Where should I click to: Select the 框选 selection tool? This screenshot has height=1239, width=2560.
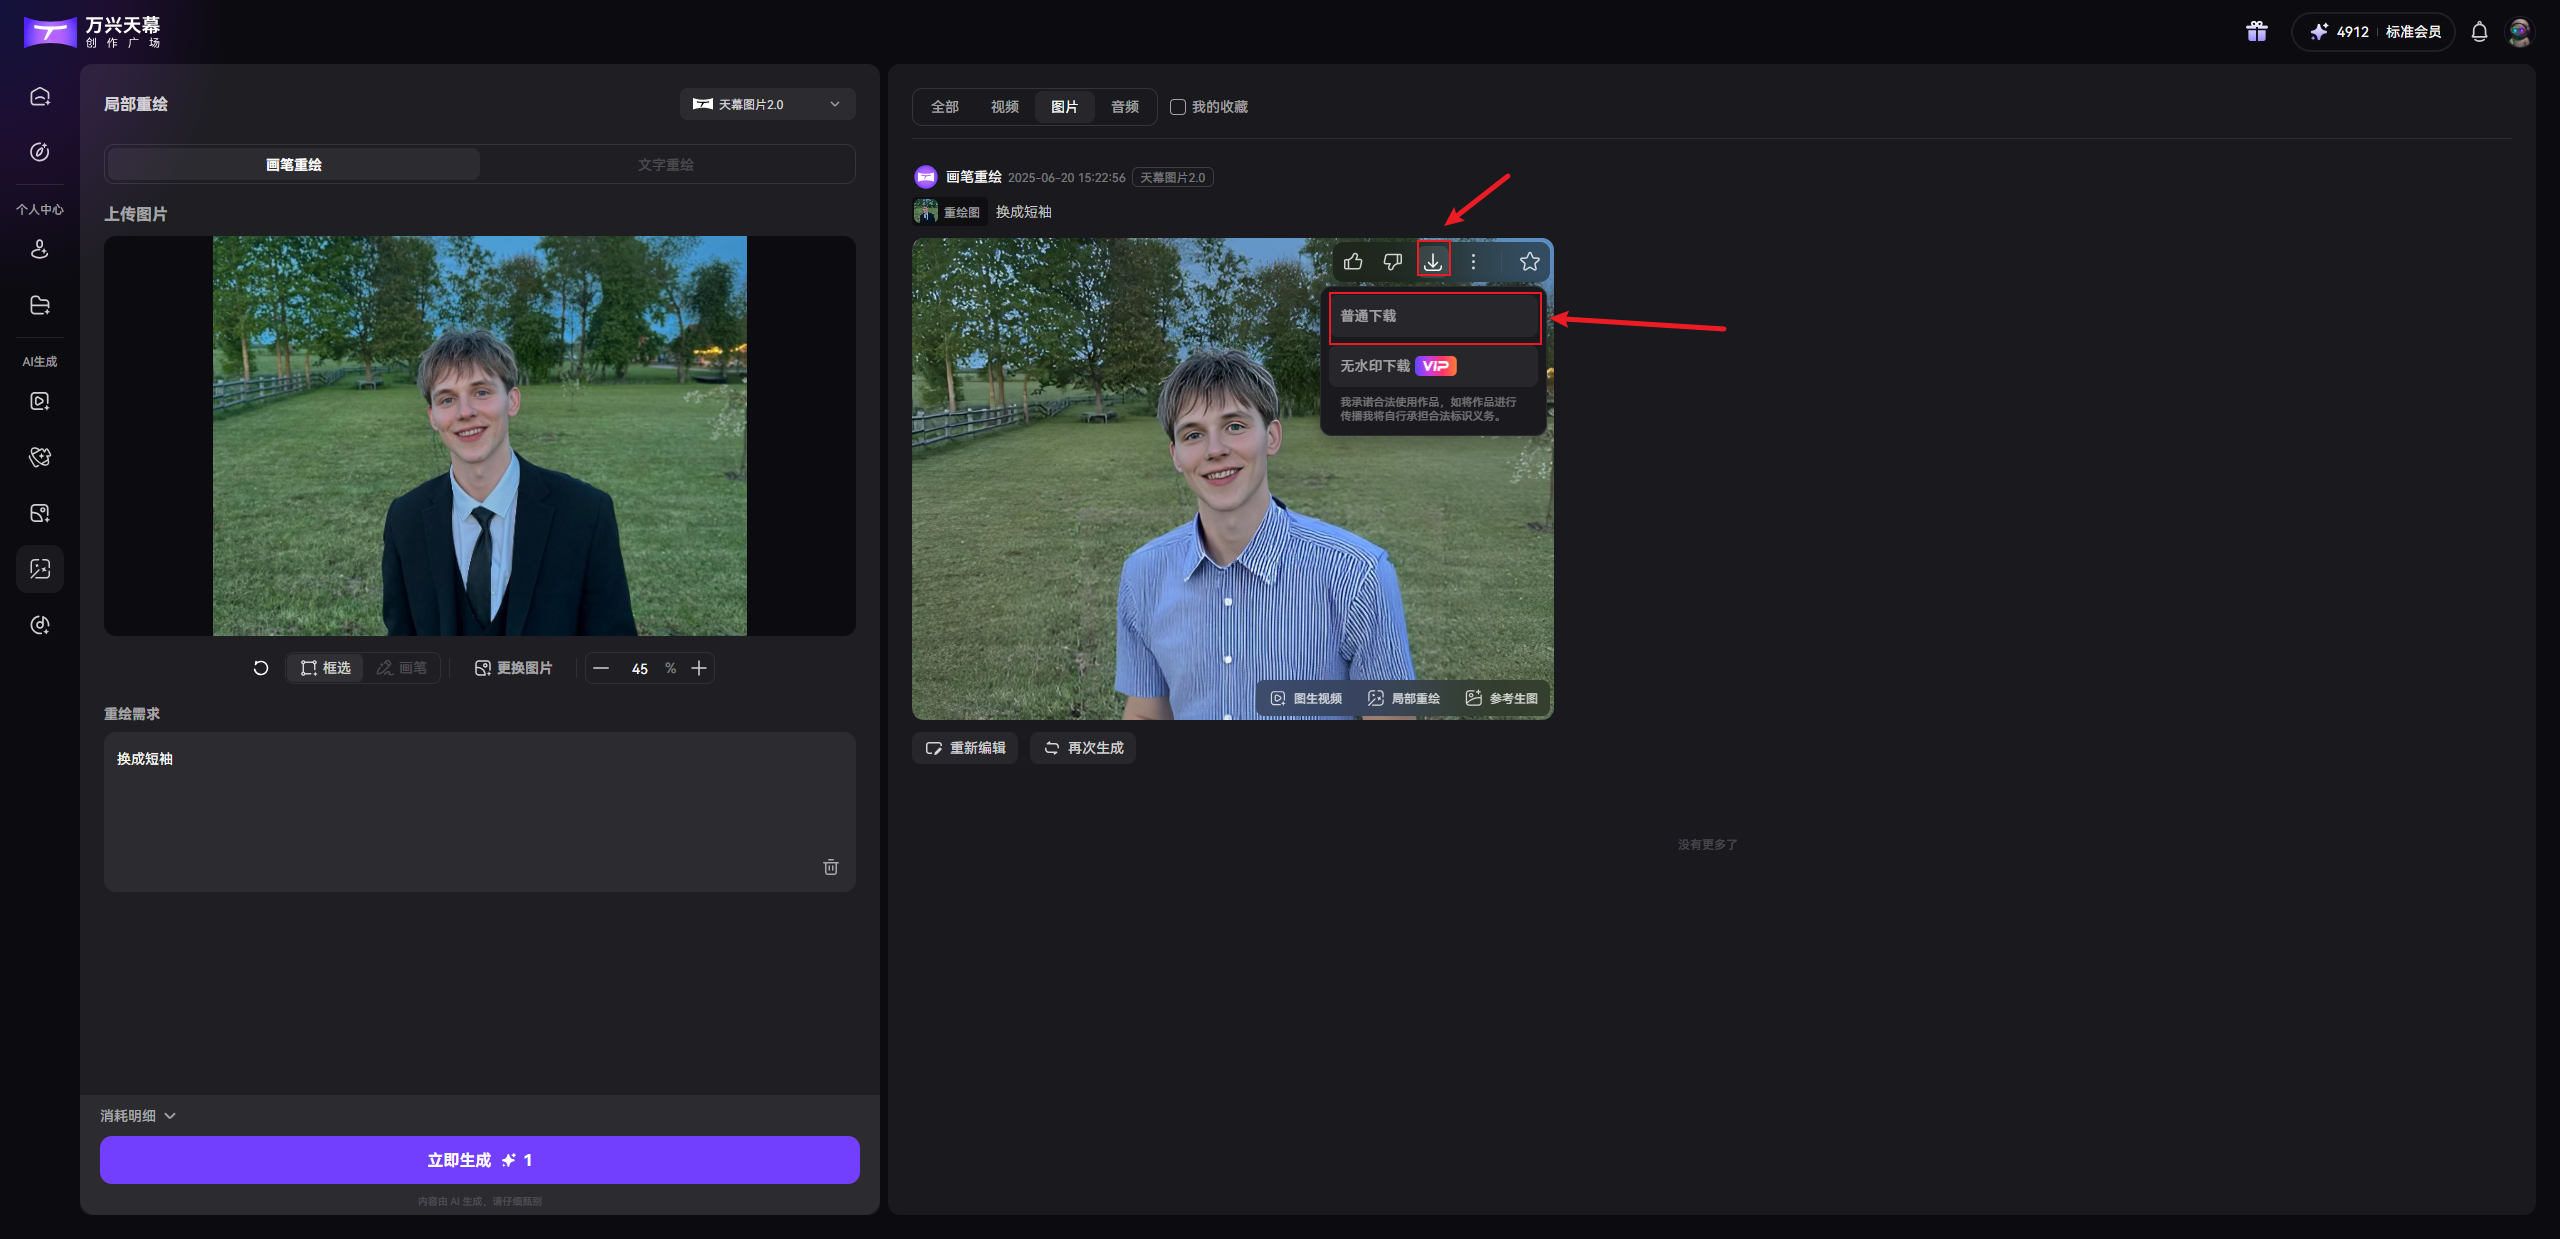coord(326,668)
